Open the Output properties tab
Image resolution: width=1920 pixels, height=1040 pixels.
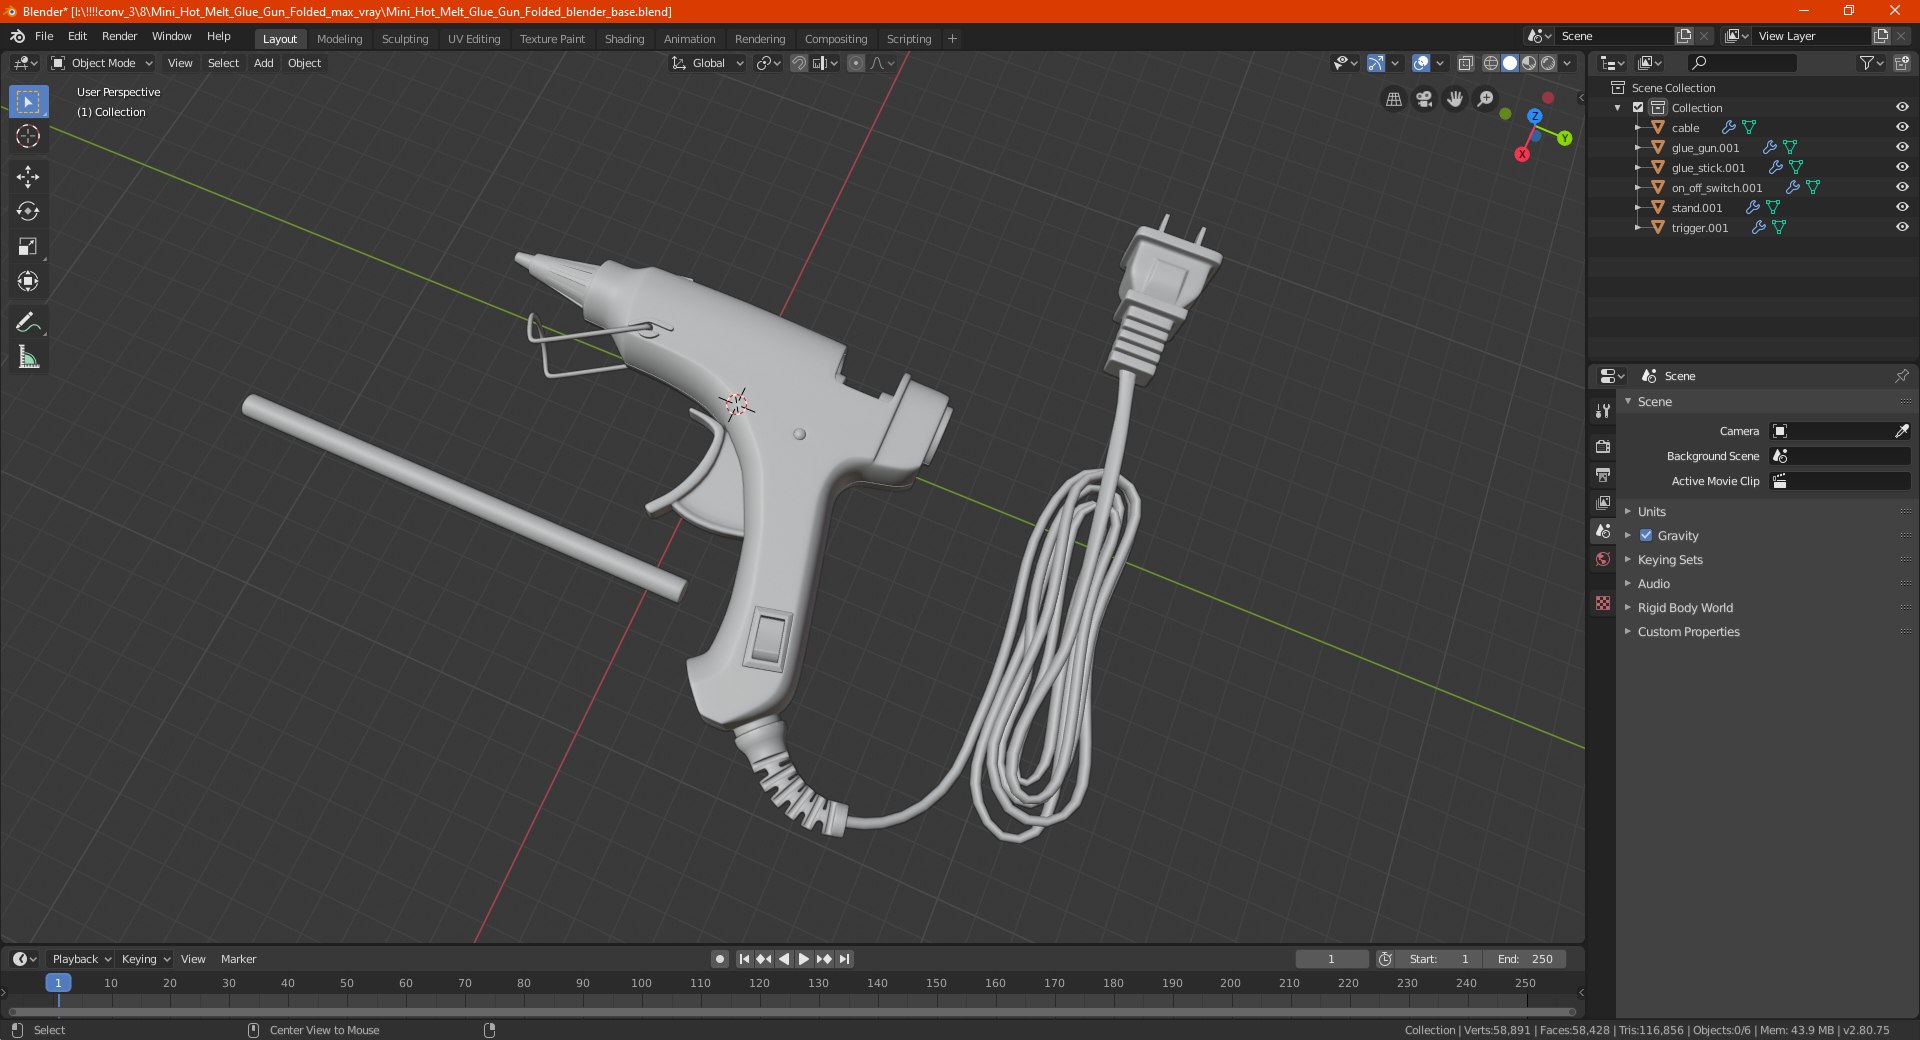click(x=1603, y=474)
